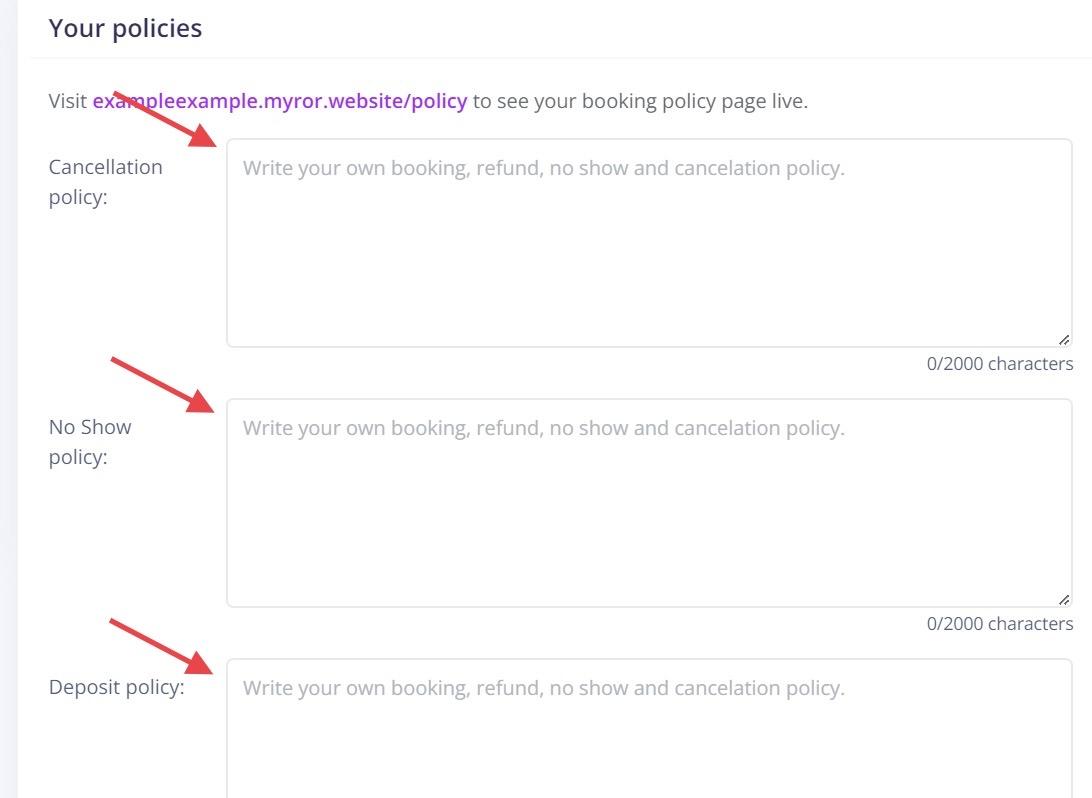Click the "Your policies" section heading
Image resolution: width=1092 pixels, height=798 pixels.
click(x=125, y=28)
